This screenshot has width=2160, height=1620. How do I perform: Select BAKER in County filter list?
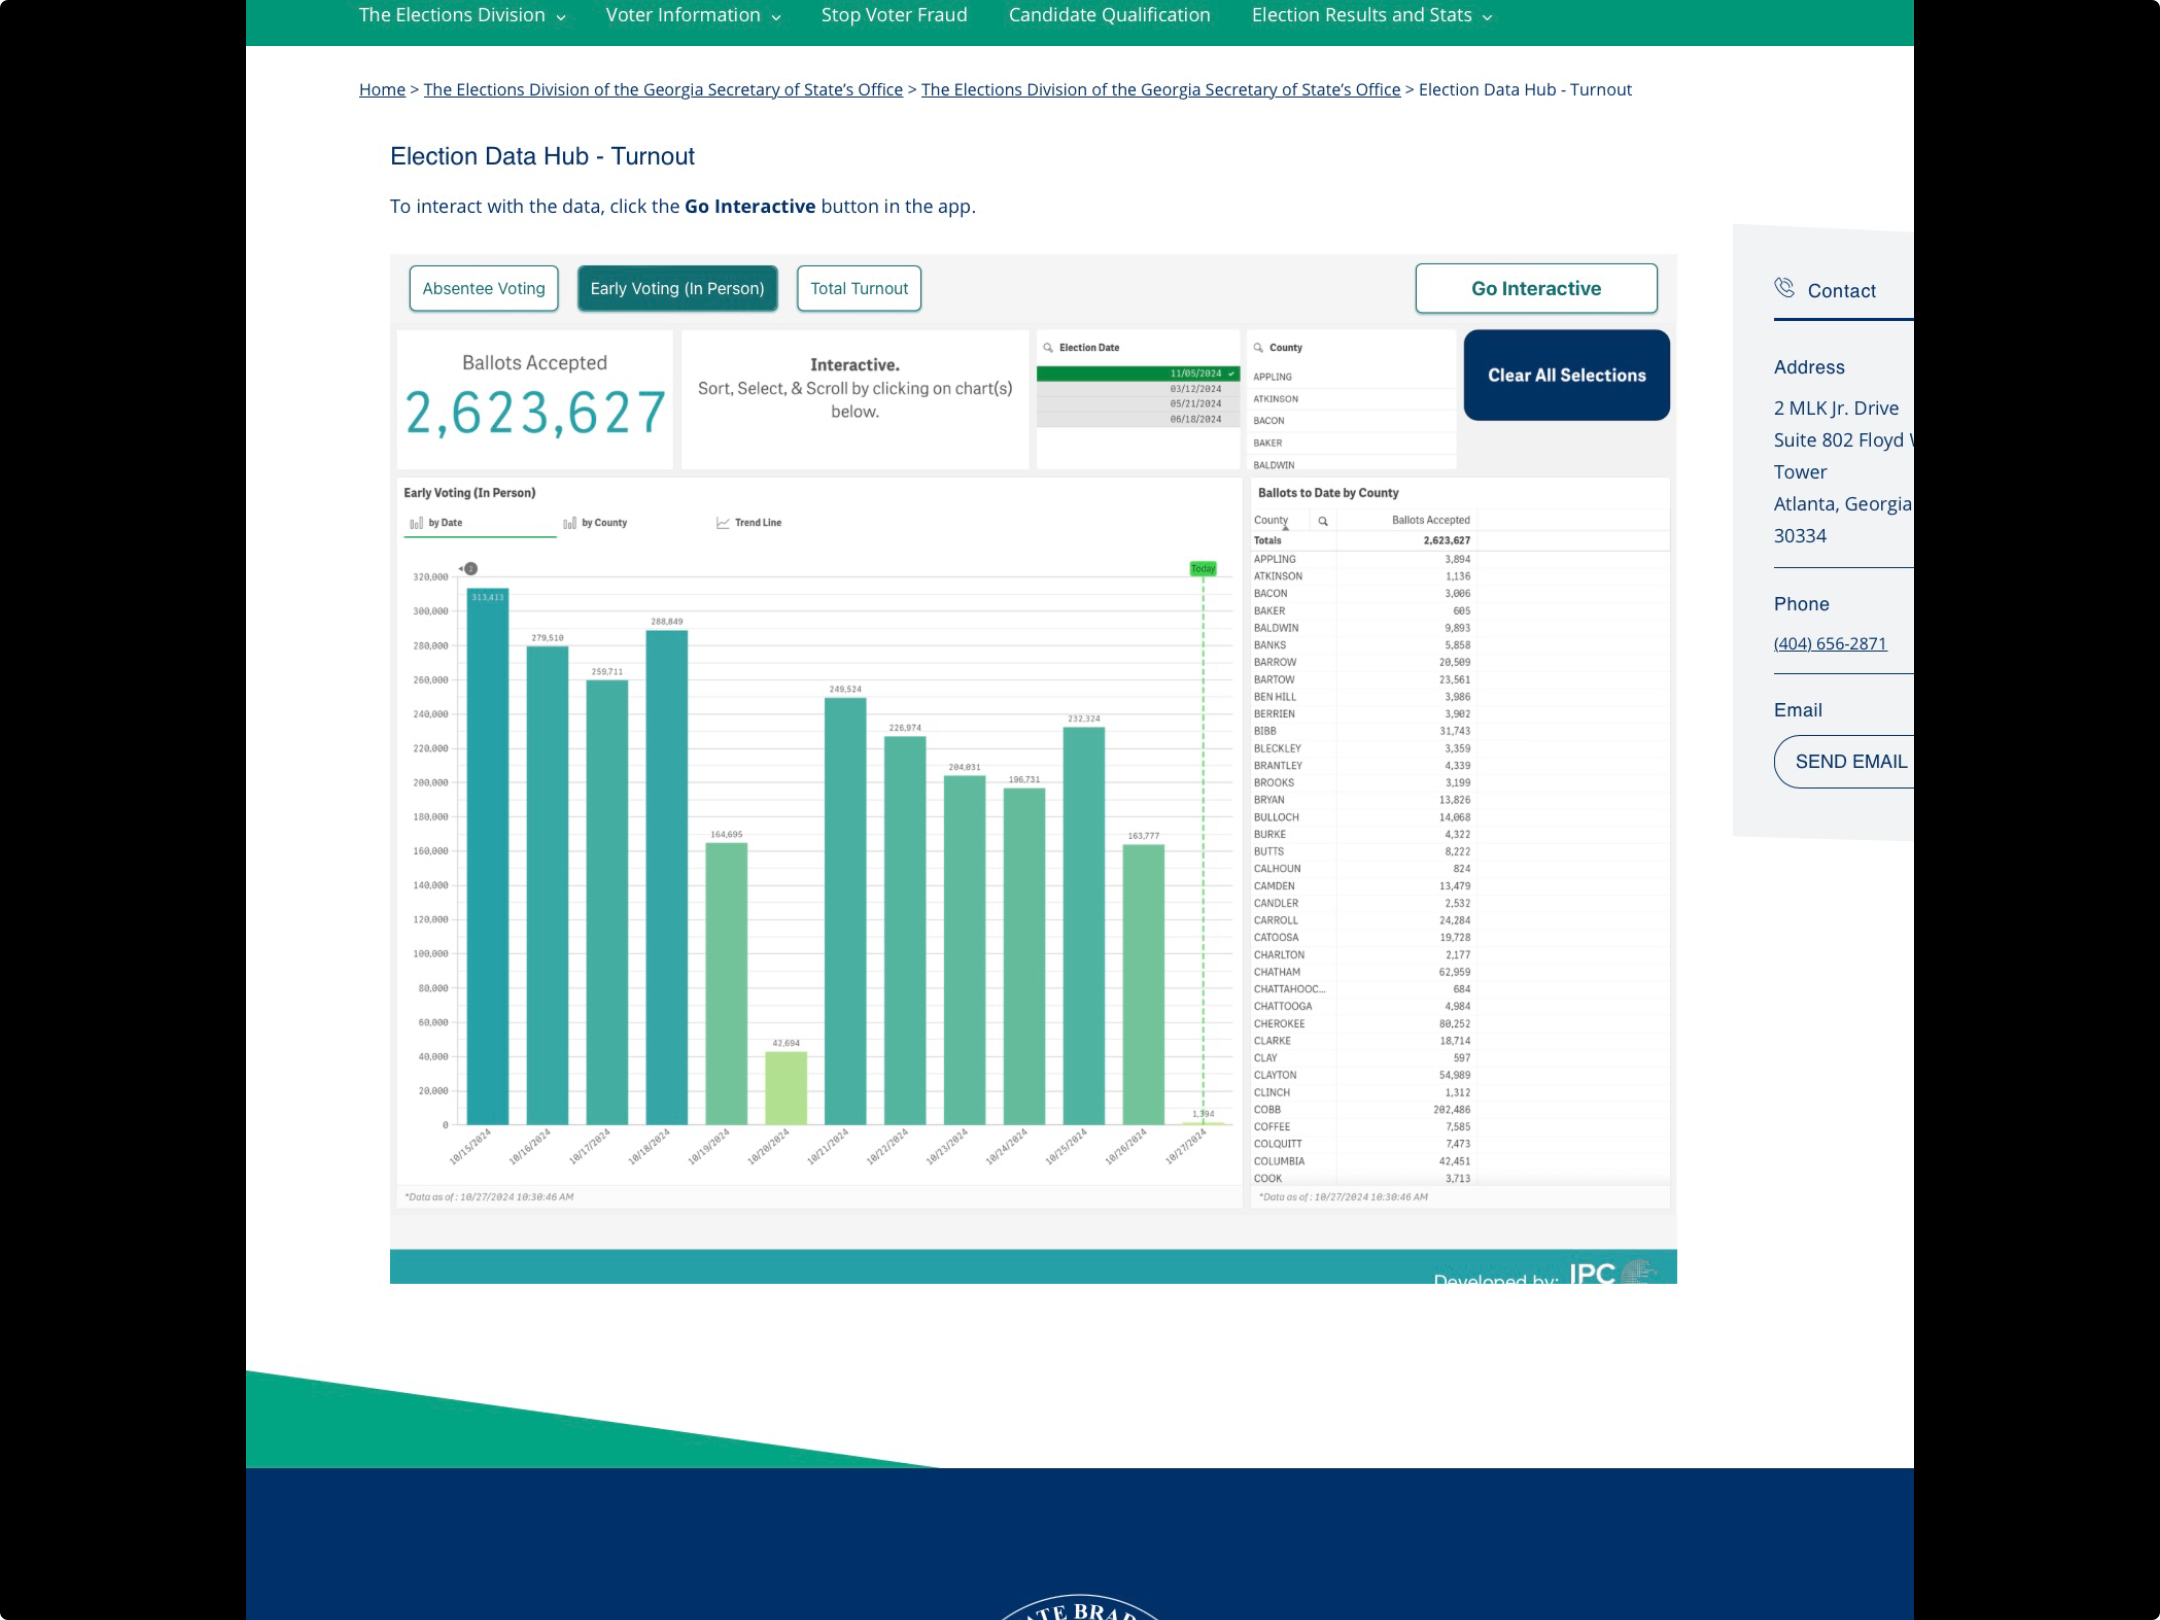click(x=1352, y=443)
